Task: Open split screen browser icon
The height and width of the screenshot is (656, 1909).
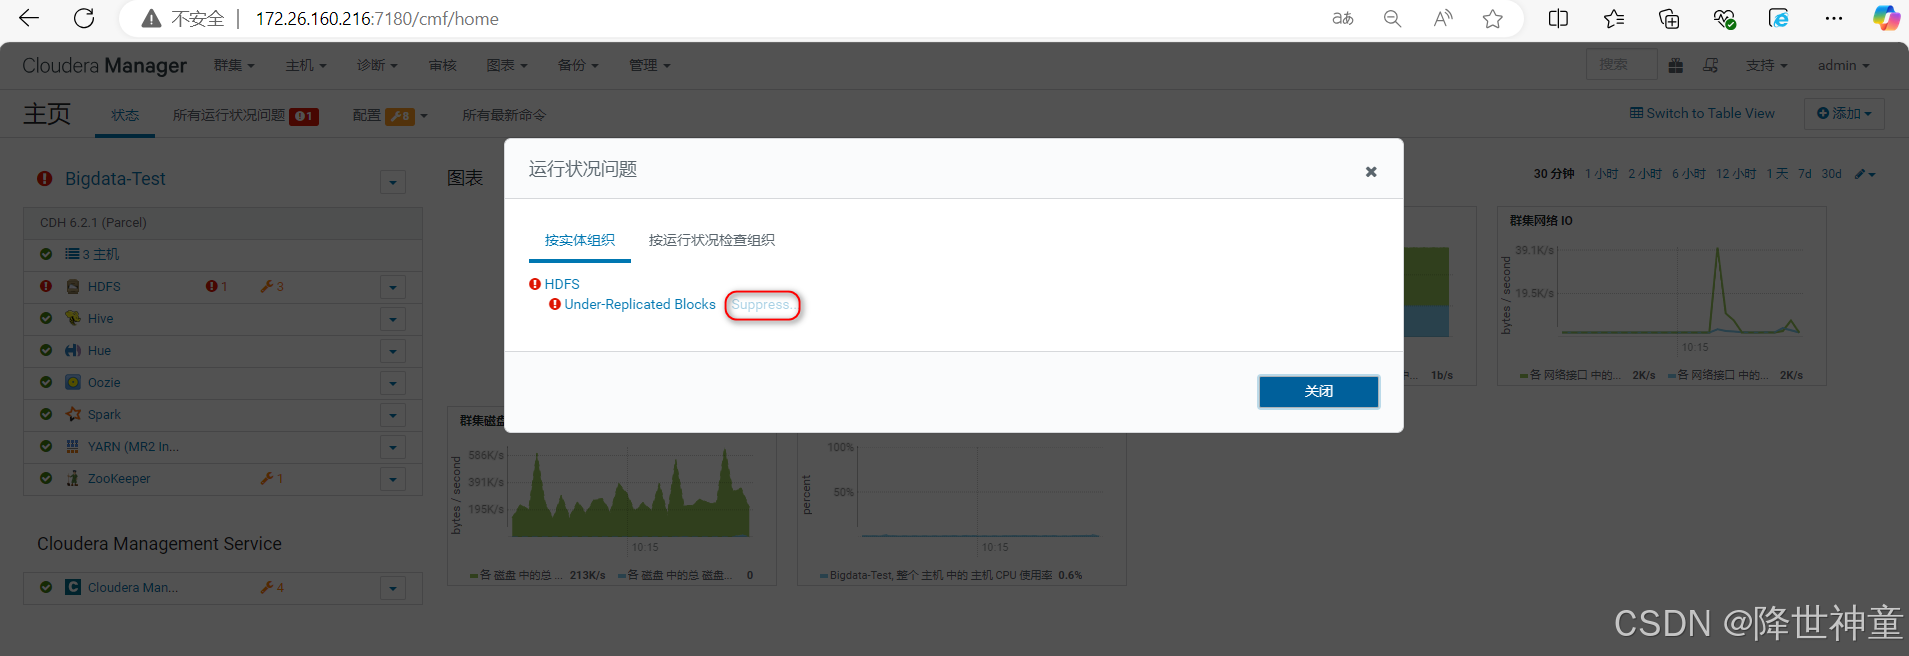Action: click(x=1558, y=18)
